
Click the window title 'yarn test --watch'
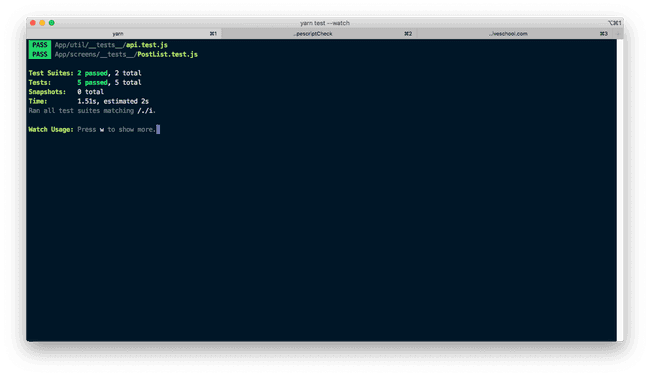pos(325,23)
